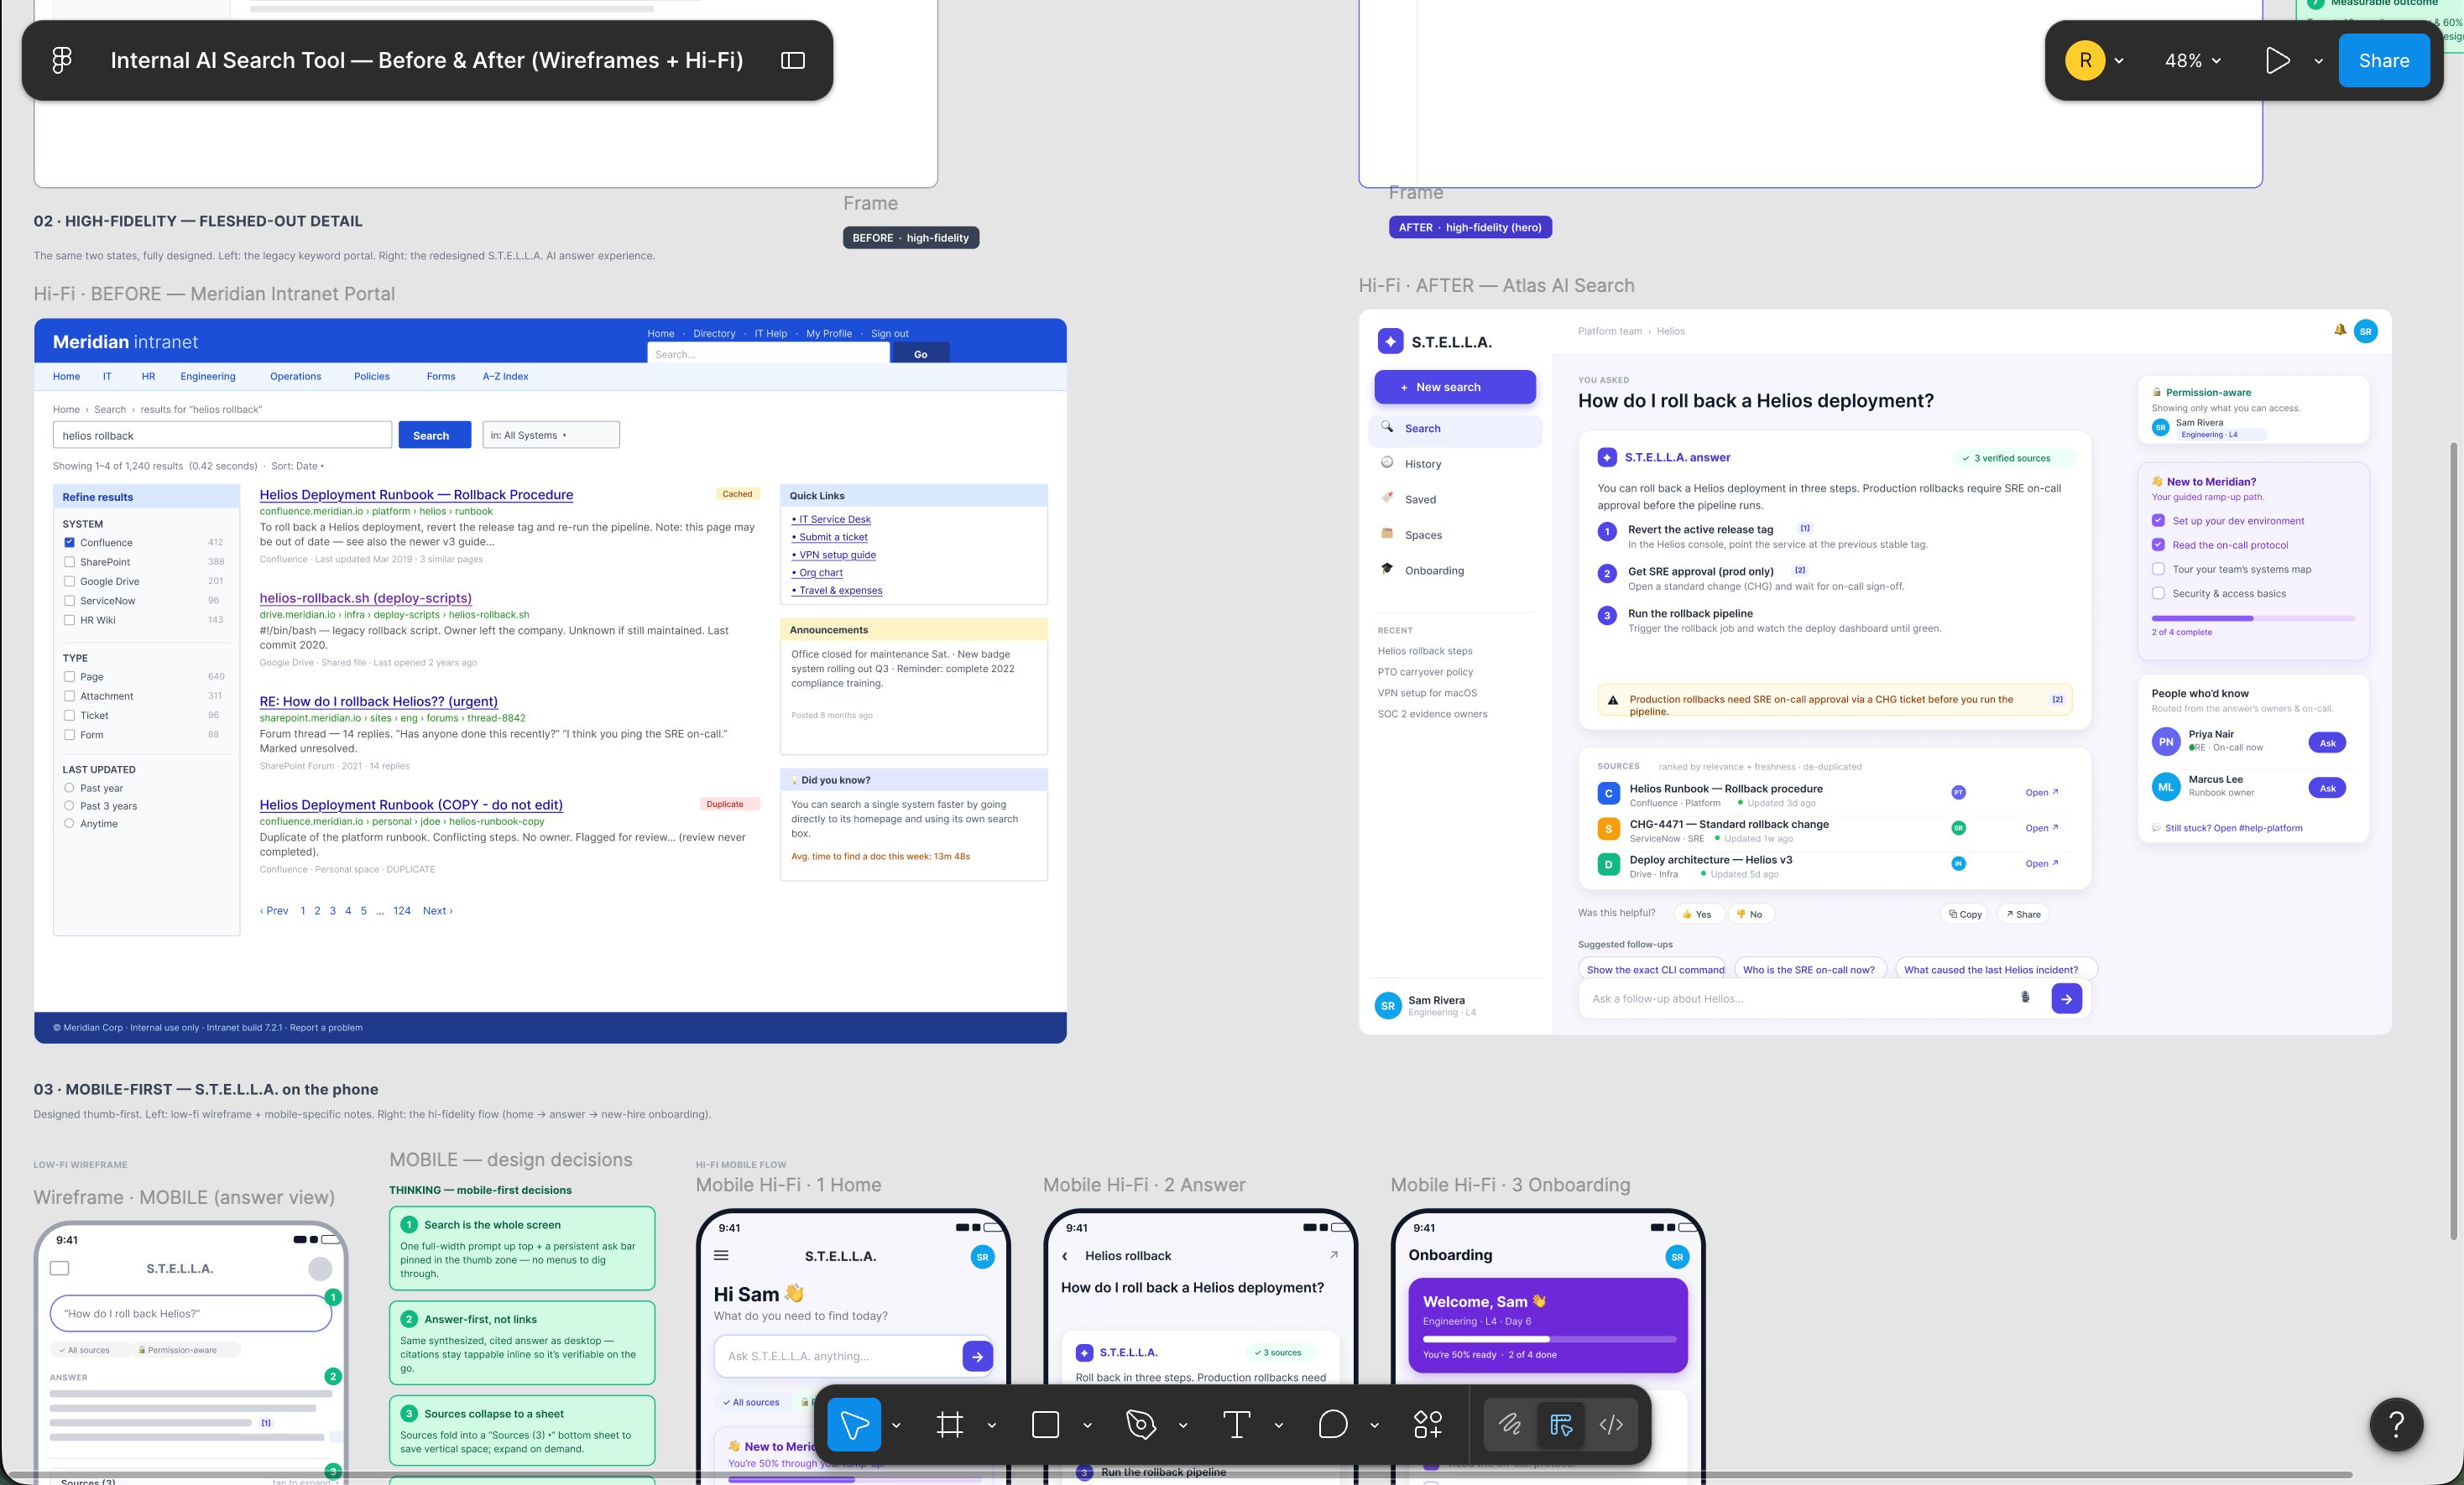Click the S.T.E.L.L.A. sidebar logo icon
Viewport: 2464px width, 1485px height.
pos(1390,341)
